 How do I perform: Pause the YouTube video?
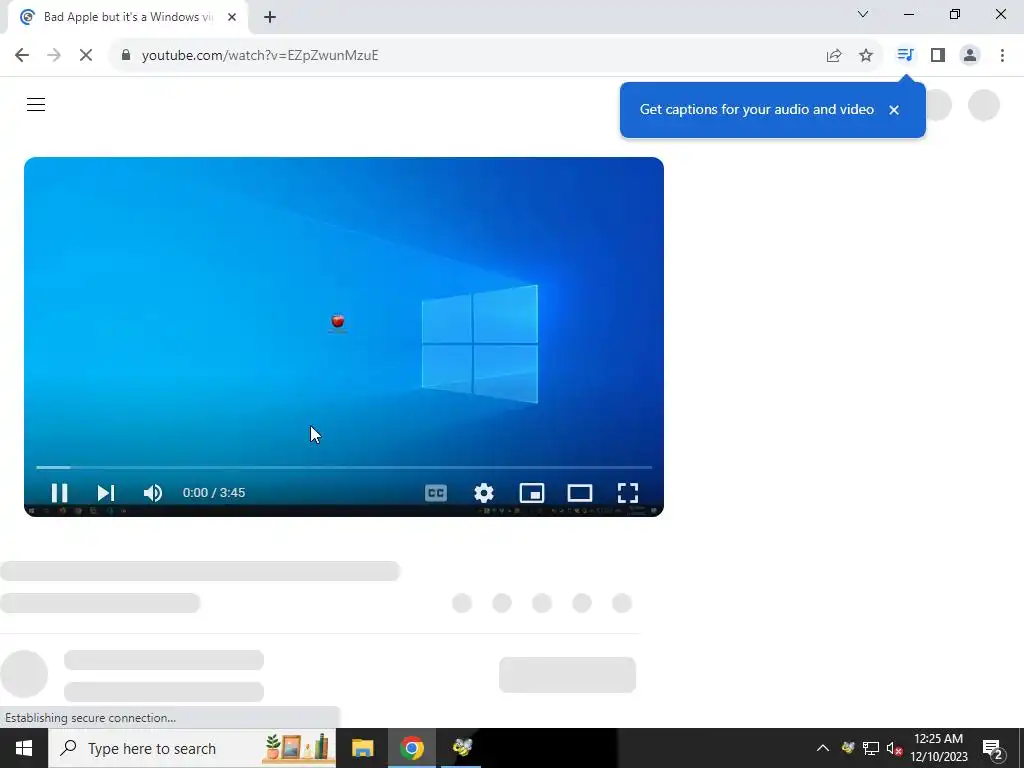point(59,492)
